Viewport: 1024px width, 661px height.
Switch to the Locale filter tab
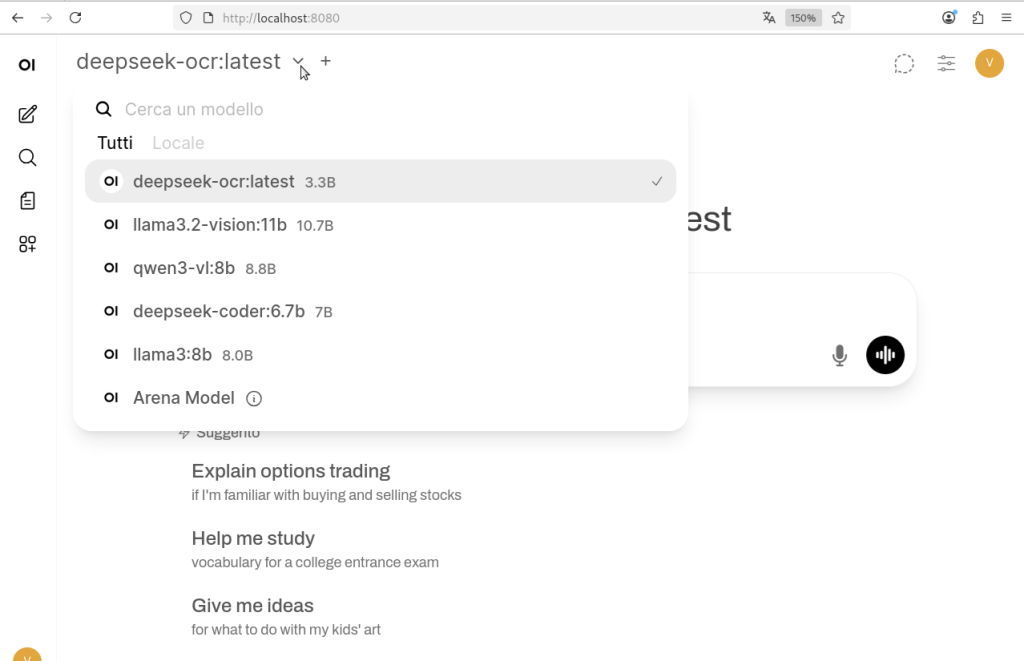(x=178, y=143)
